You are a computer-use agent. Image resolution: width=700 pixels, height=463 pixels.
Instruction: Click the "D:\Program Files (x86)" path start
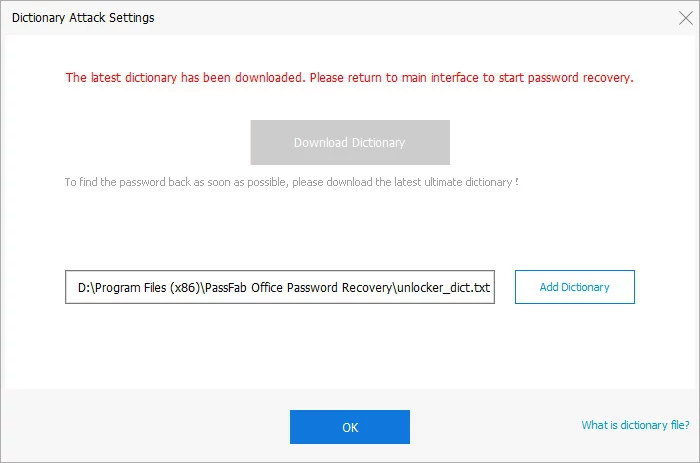137,288
